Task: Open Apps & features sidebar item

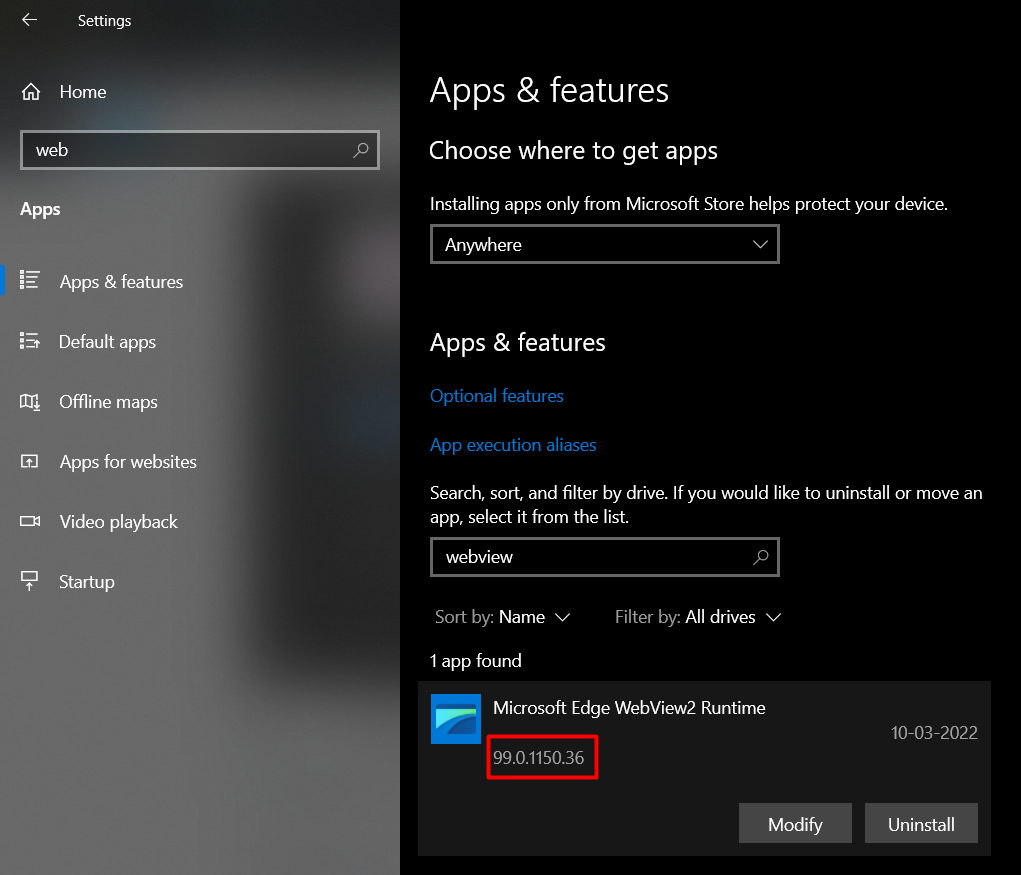Action: click(x=121, y=281)
